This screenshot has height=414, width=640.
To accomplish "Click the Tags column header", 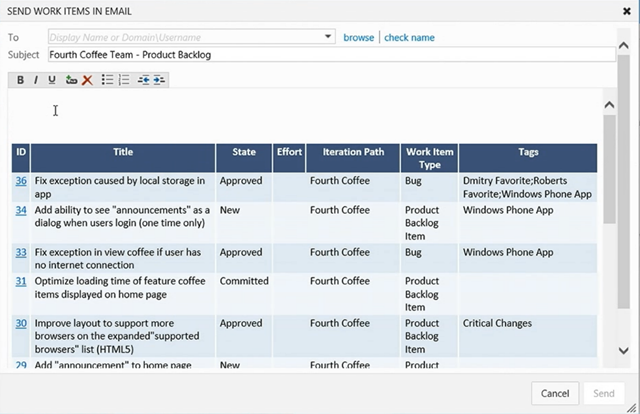I will pos(528,158).
